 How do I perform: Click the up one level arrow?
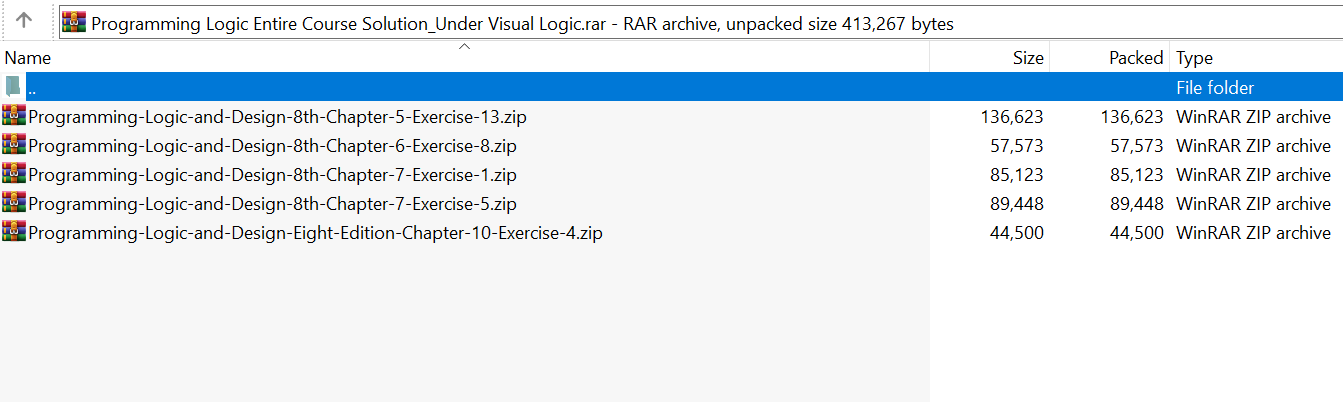[x=24, y=20]
